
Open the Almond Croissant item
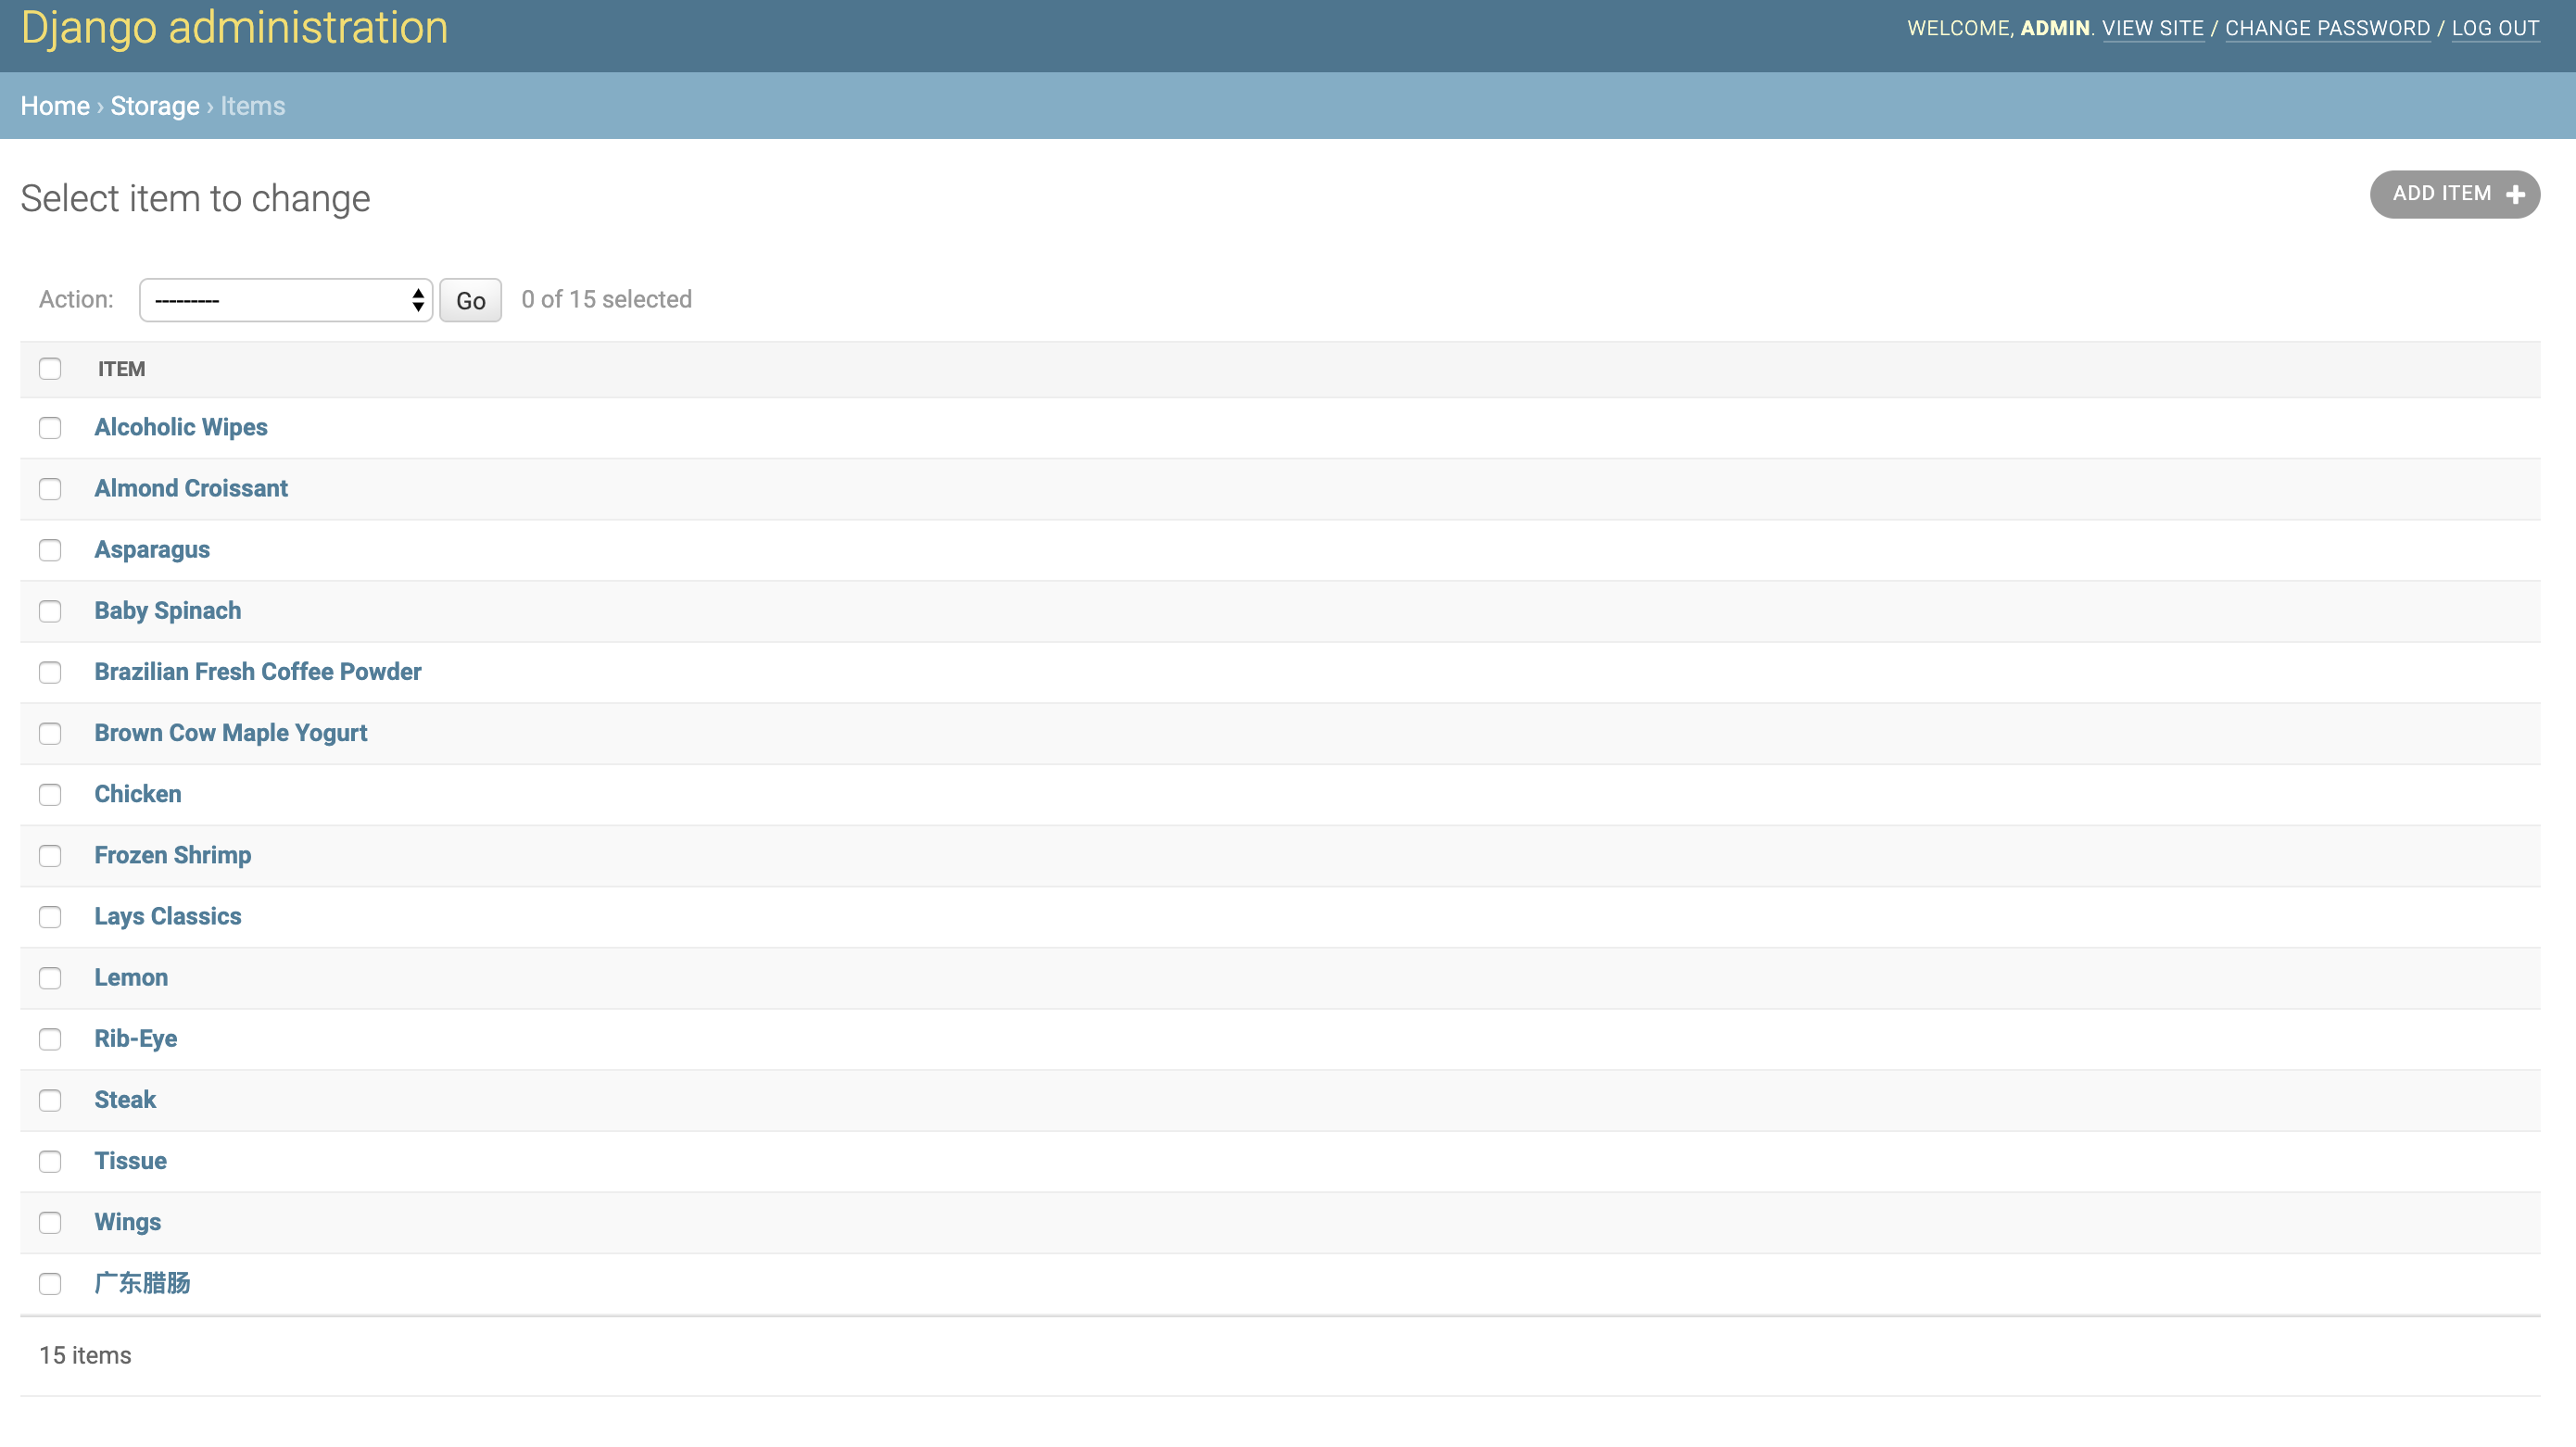pyautogui.click(x=191, y=488)
